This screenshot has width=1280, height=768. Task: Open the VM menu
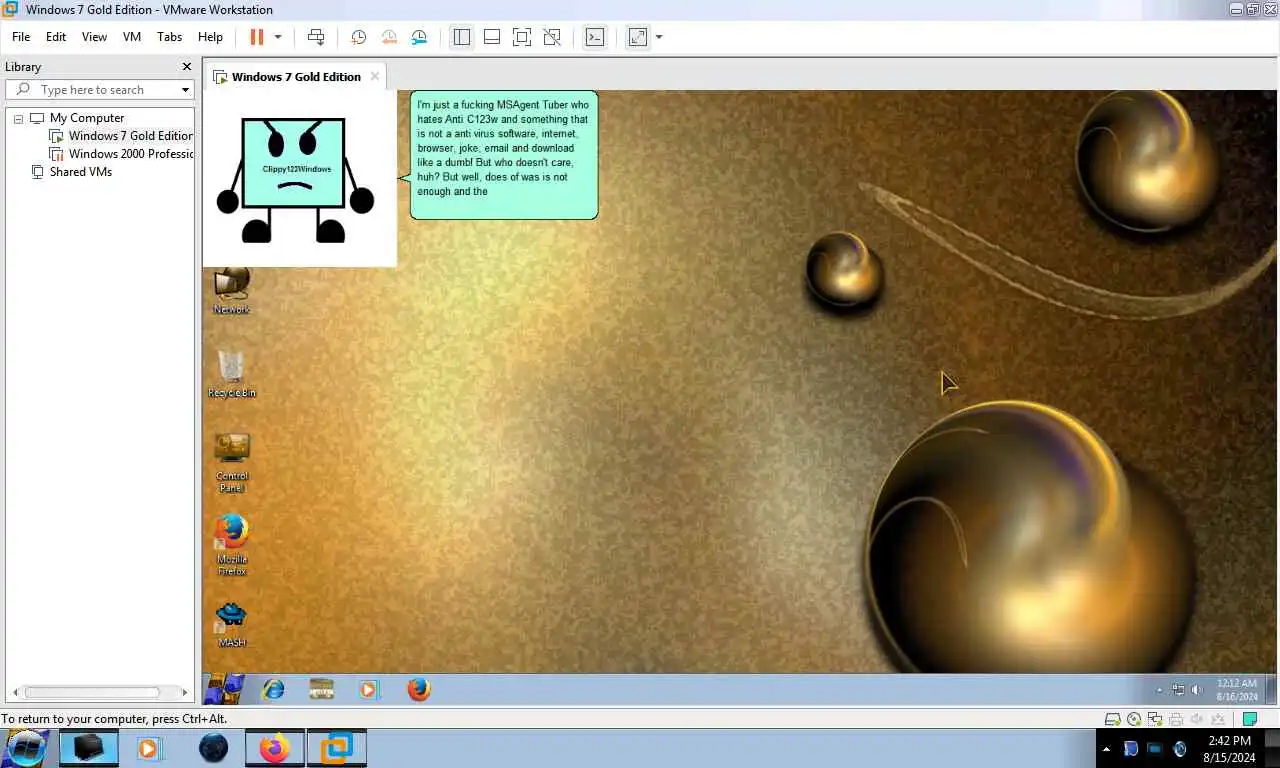point(132,37)
